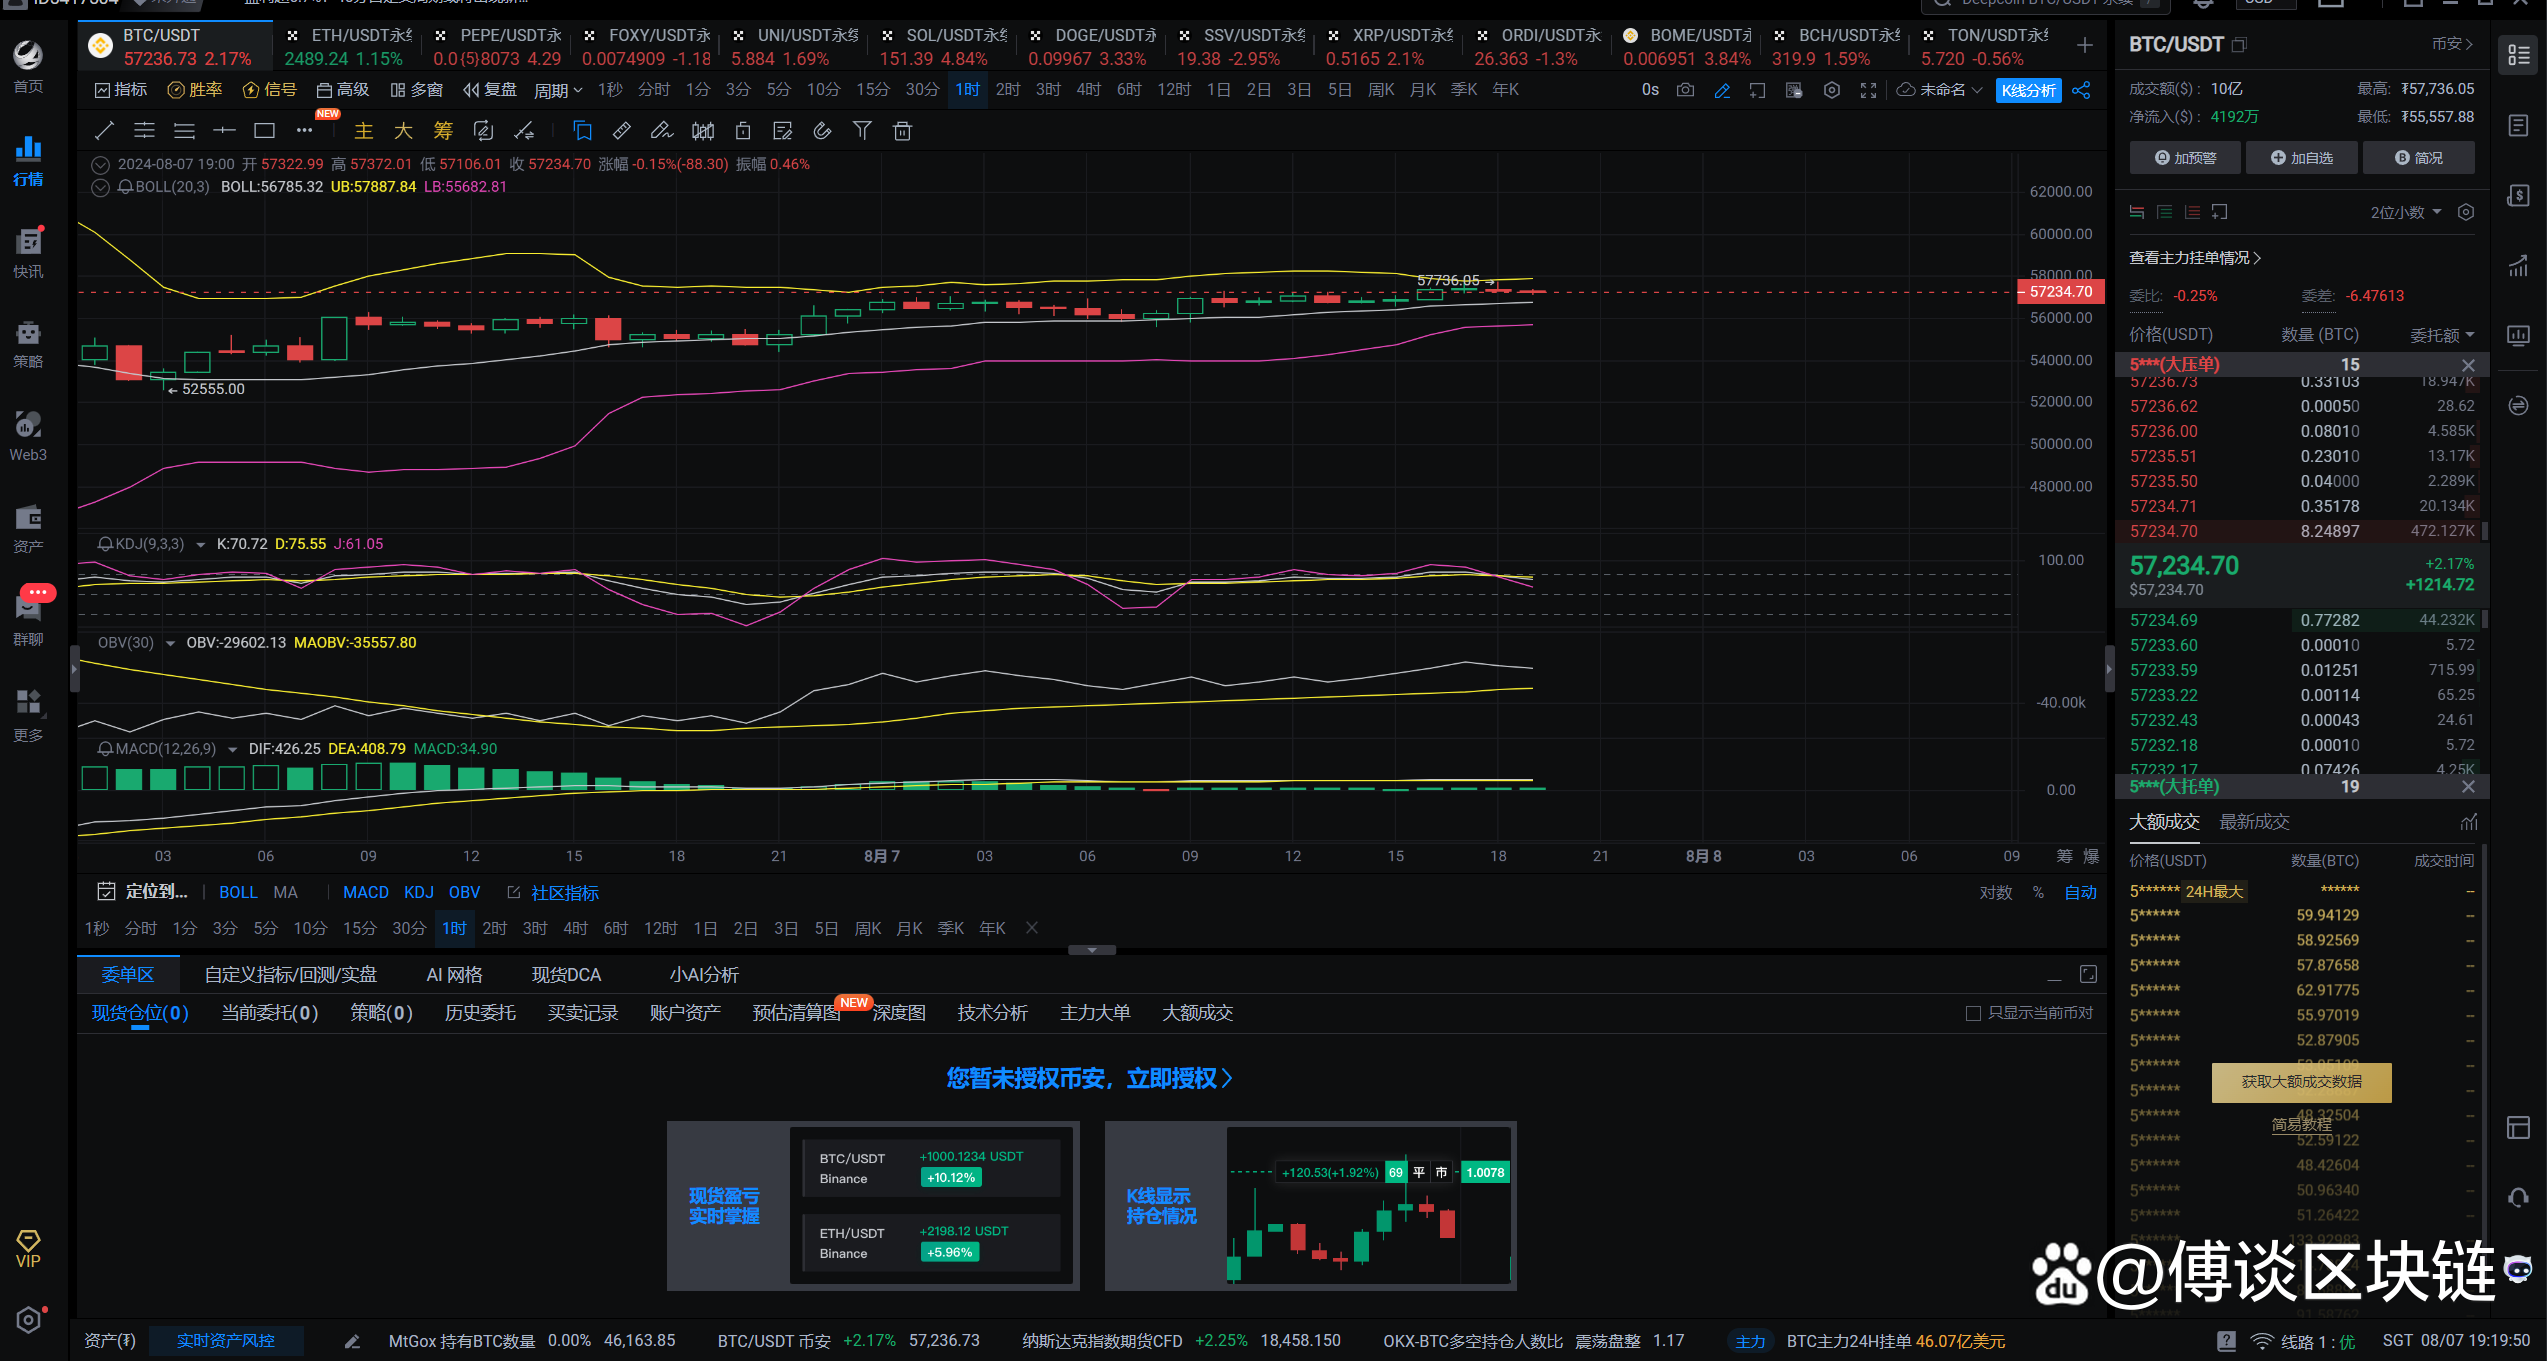This screenshot has height=1361, width=2547.
Task: Open the AI 网格 tab
Action: pyautogui.click(x=454, y=974)
